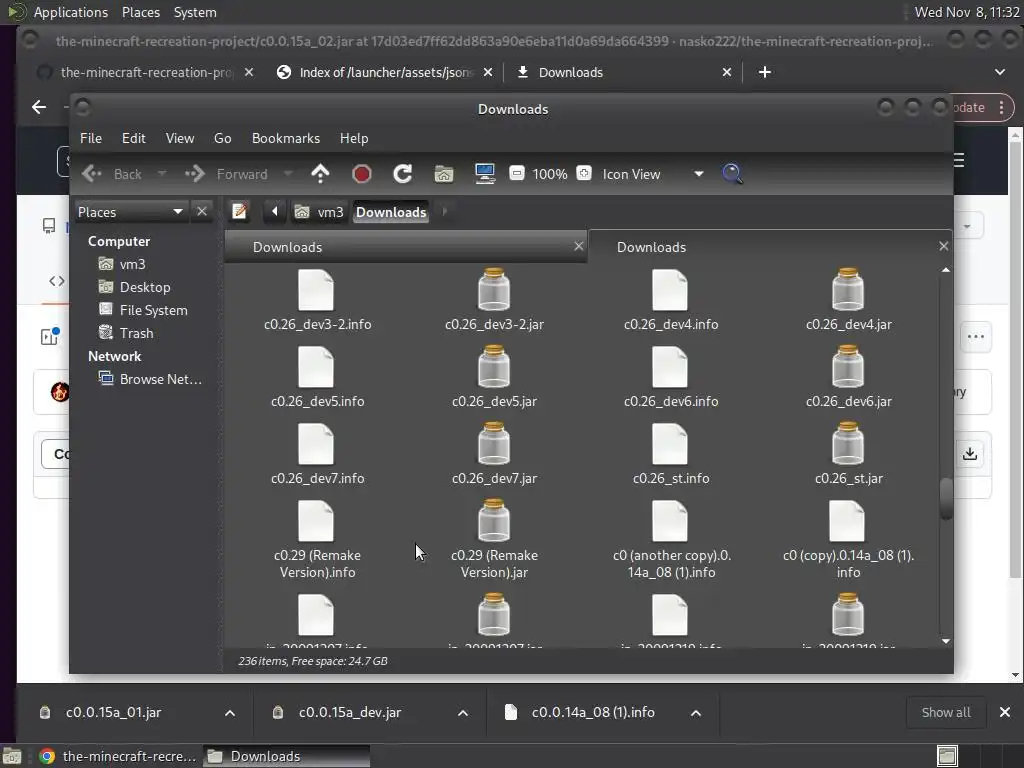Screen dimensions: 1024x768
Task: Switch to Index of /launcher/assets browser tab
Action: tap(385, 72)
